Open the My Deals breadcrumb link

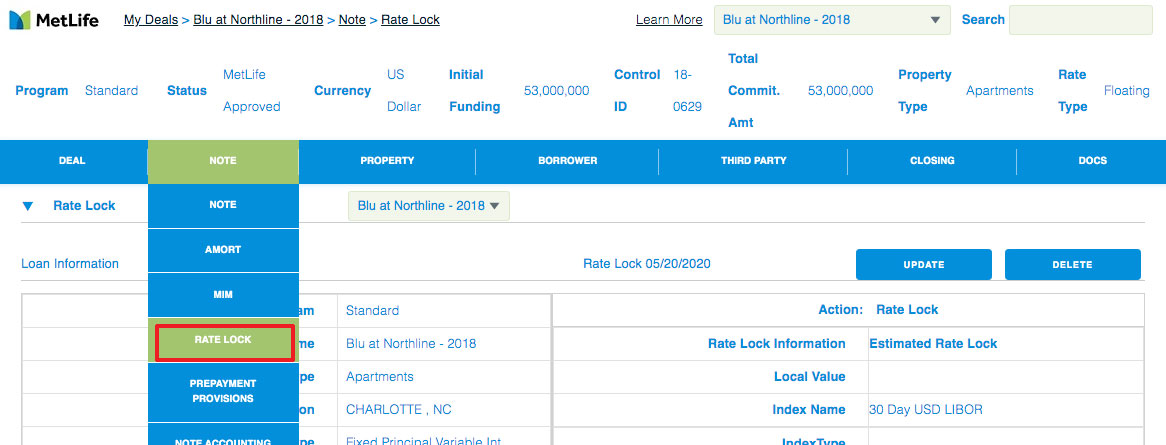click(151, 20)
